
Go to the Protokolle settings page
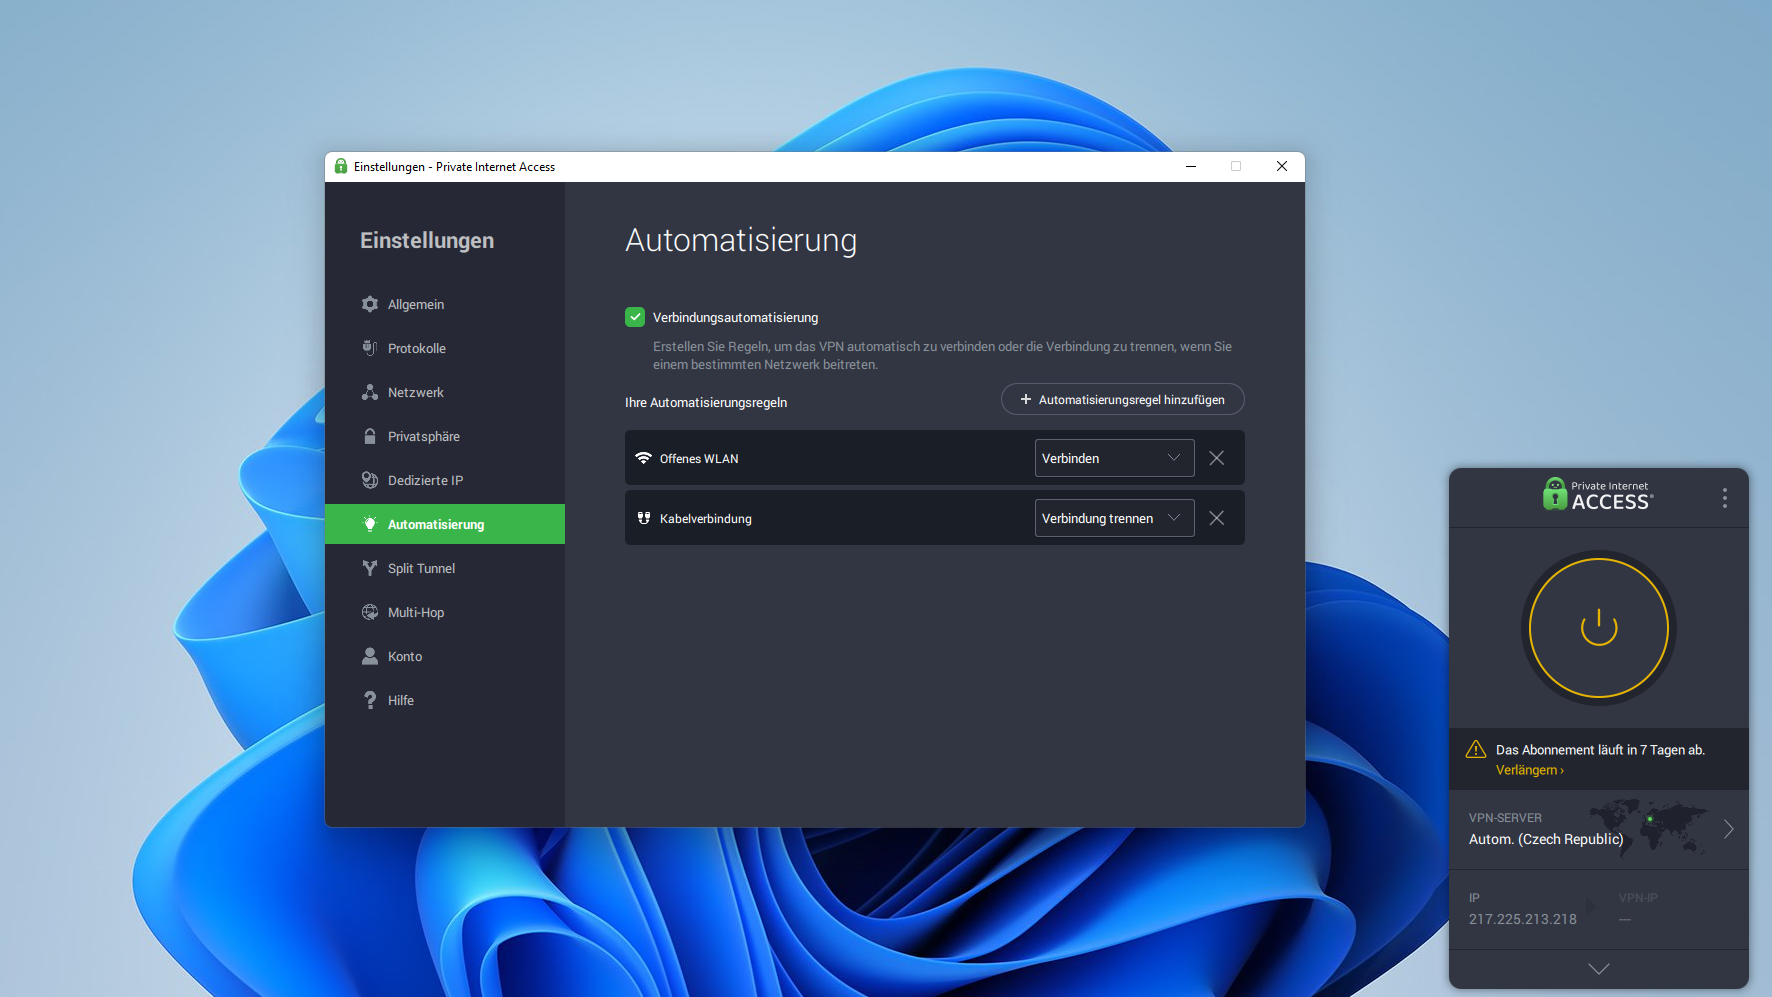[445, 348]
